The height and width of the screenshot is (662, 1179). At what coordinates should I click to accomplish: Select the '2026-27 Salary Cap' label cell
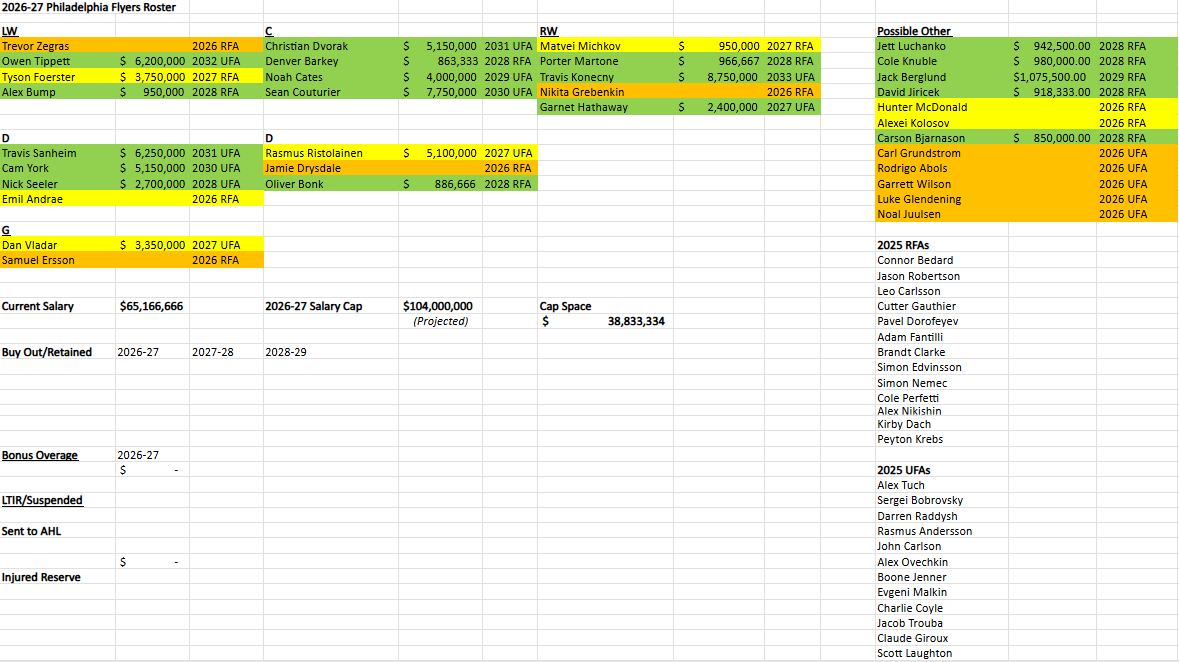pyautogui.click(x=331, y=306)
